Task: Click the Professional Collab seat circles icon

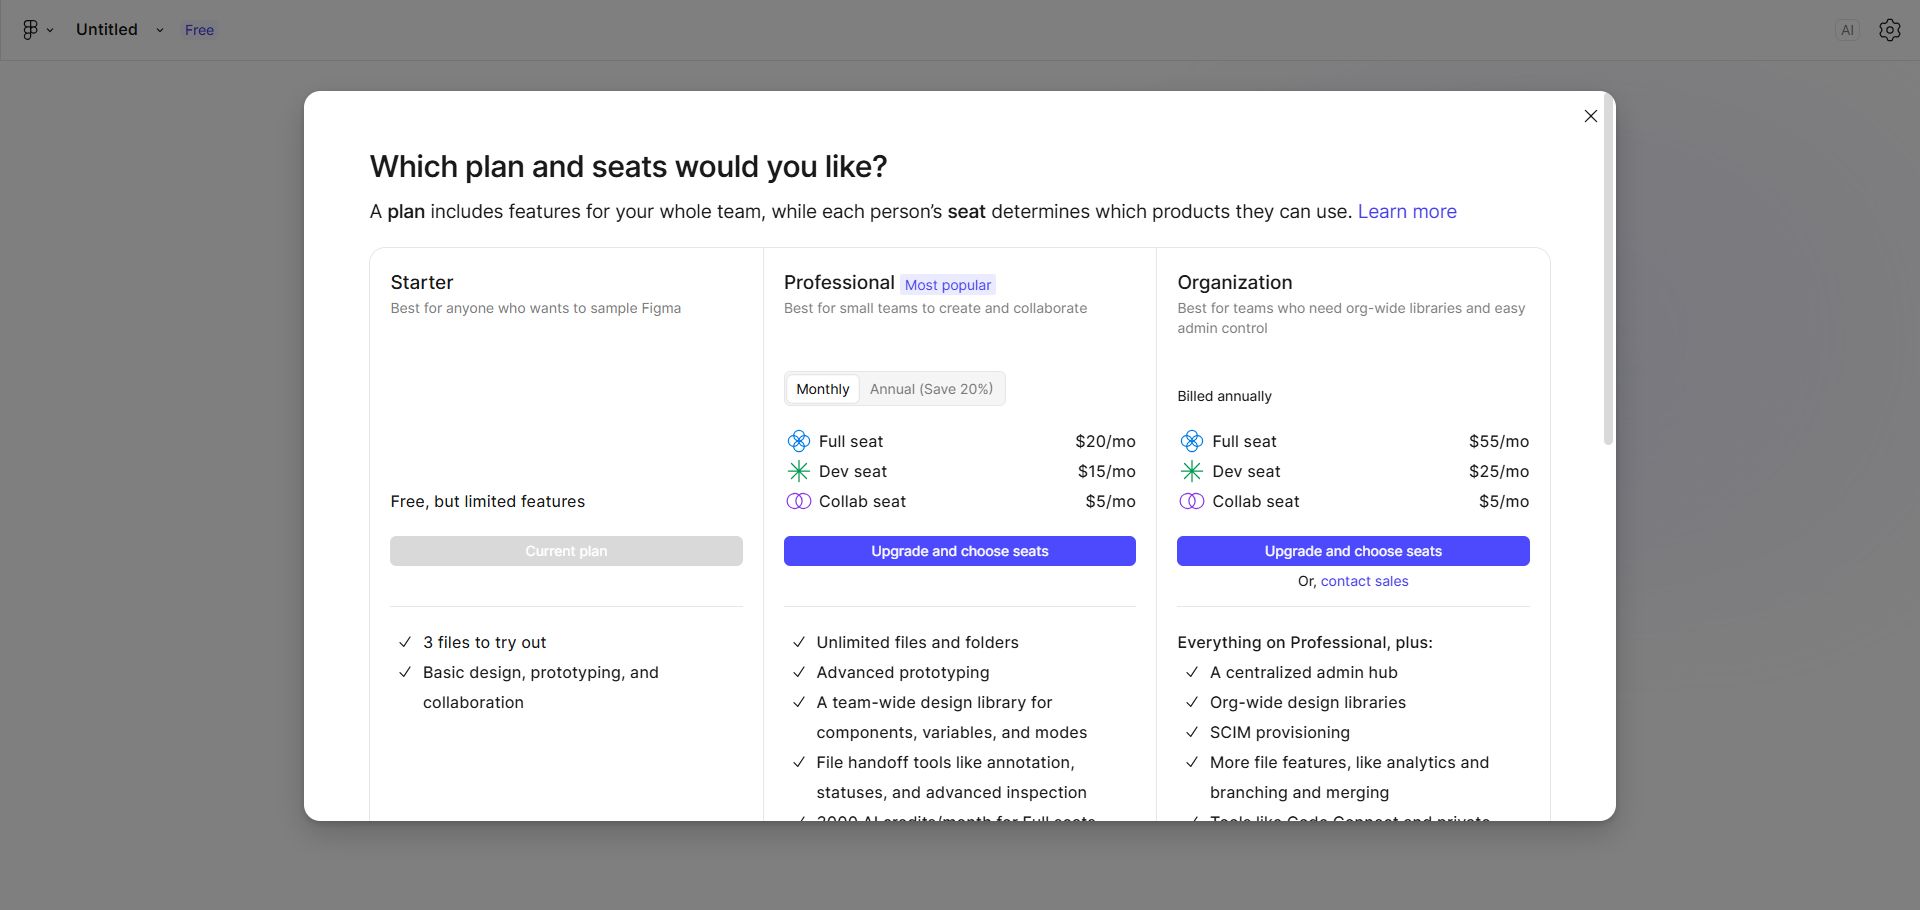Action: click(798, 501)
